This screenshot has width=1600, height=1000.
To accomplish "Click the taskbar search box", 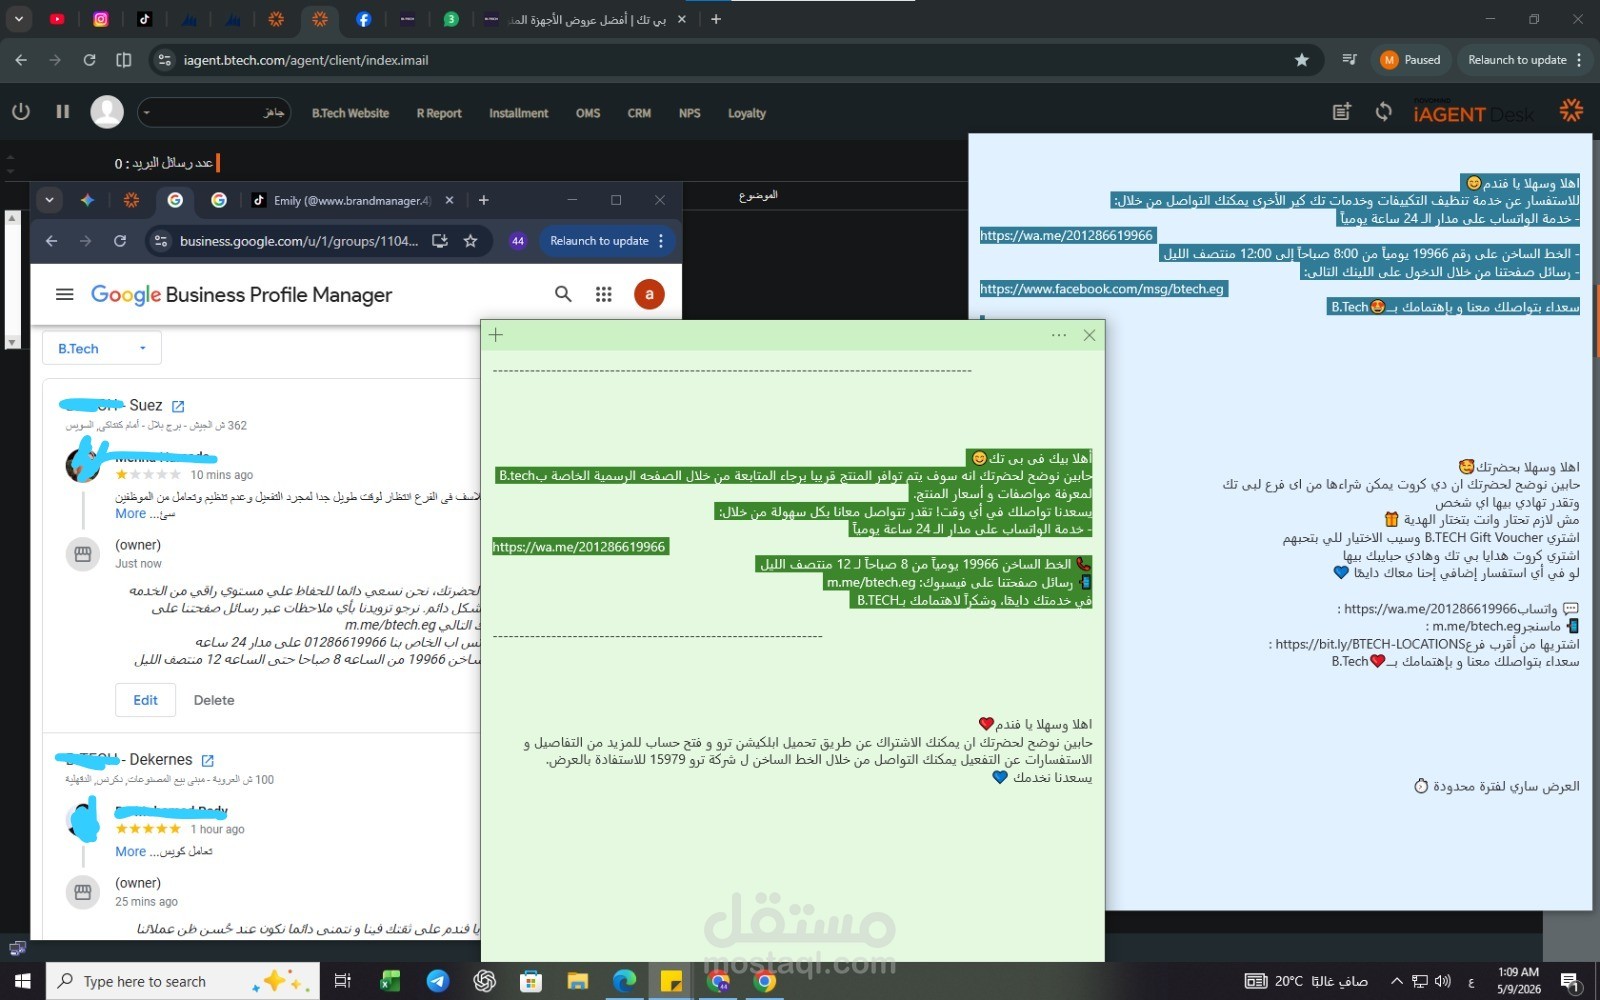I will point(183,981).
